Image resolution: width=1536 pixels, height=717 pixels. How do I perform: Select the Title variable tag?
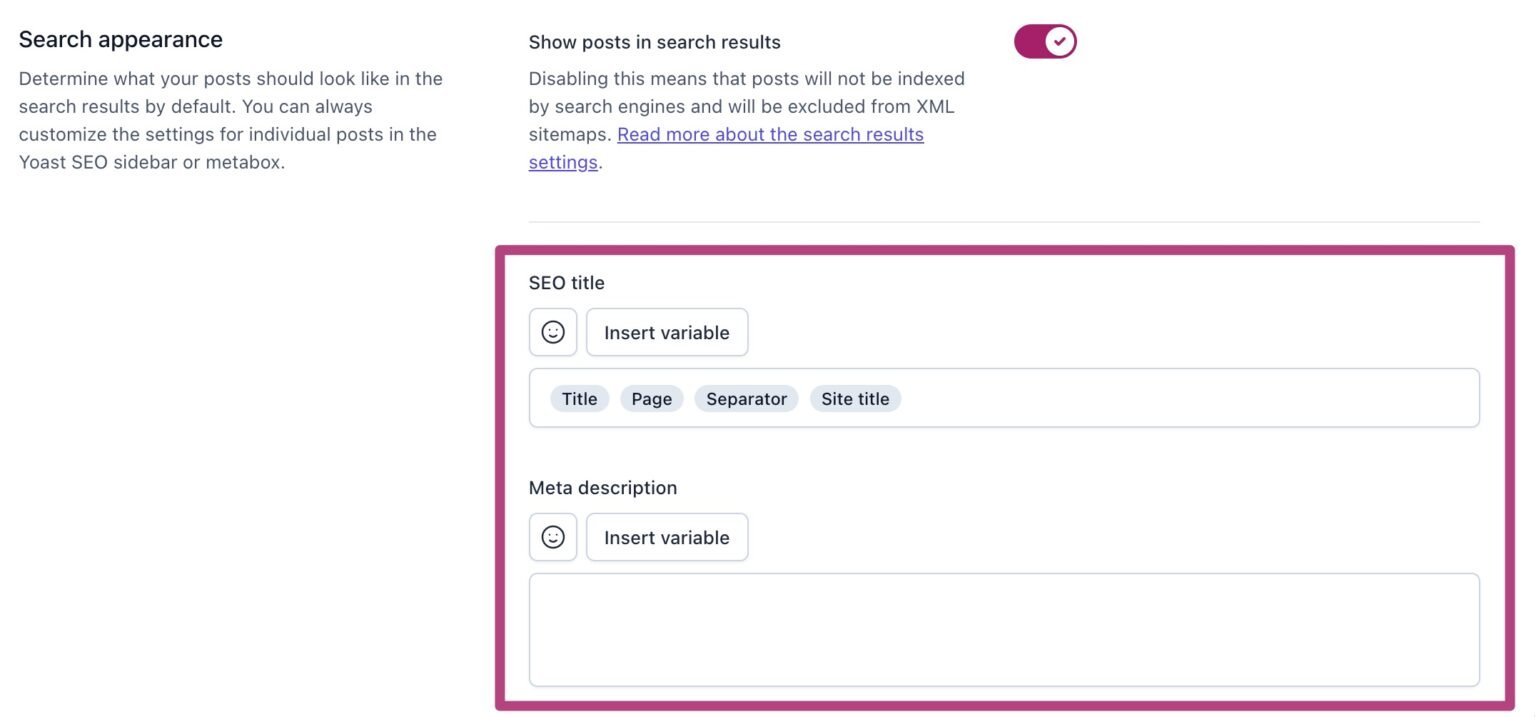(x=579, y=398)
